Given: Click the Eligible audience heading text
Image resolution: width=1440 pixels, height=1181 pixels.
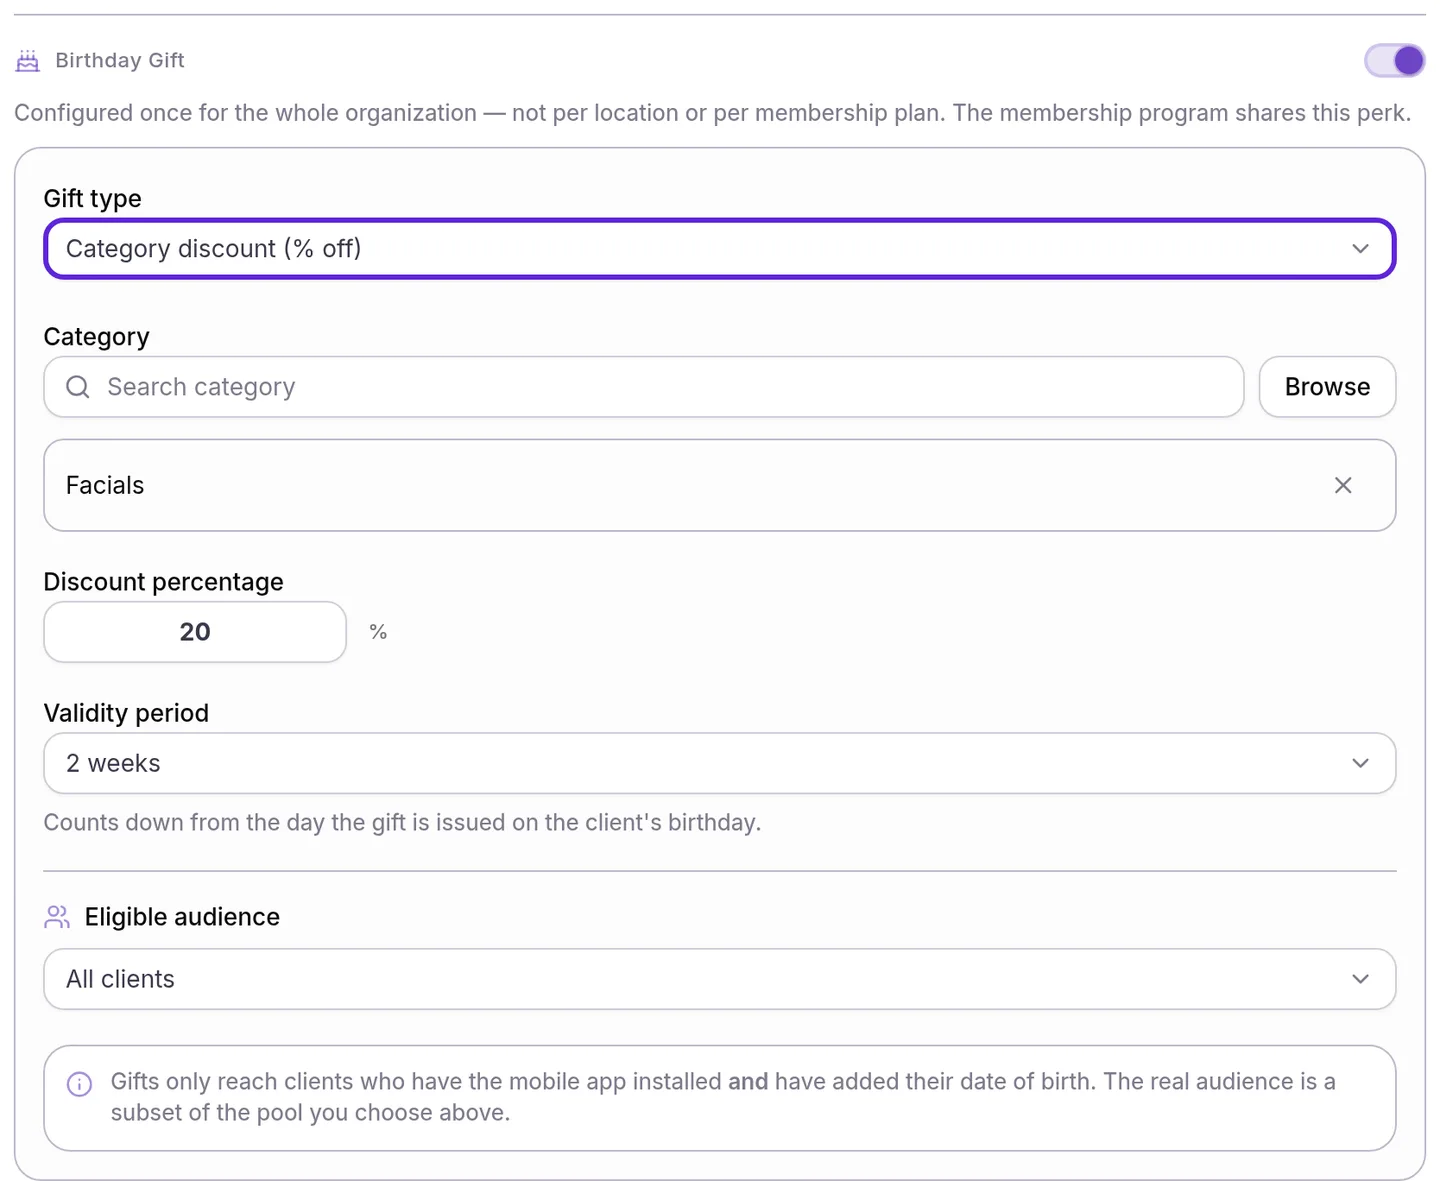Looking at the screenshot, I should pos(182,917).
